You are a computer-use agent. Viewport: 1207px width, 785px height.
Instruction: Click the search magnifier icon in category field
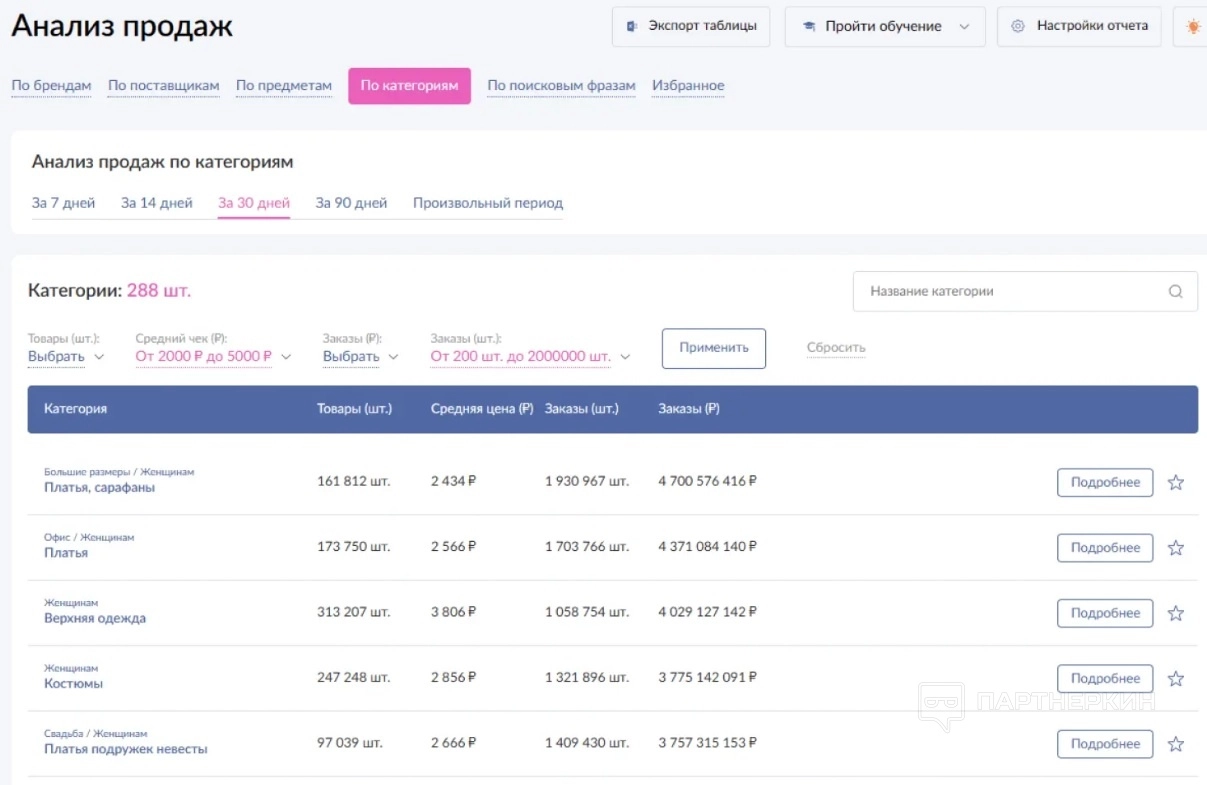(1175, 292)
